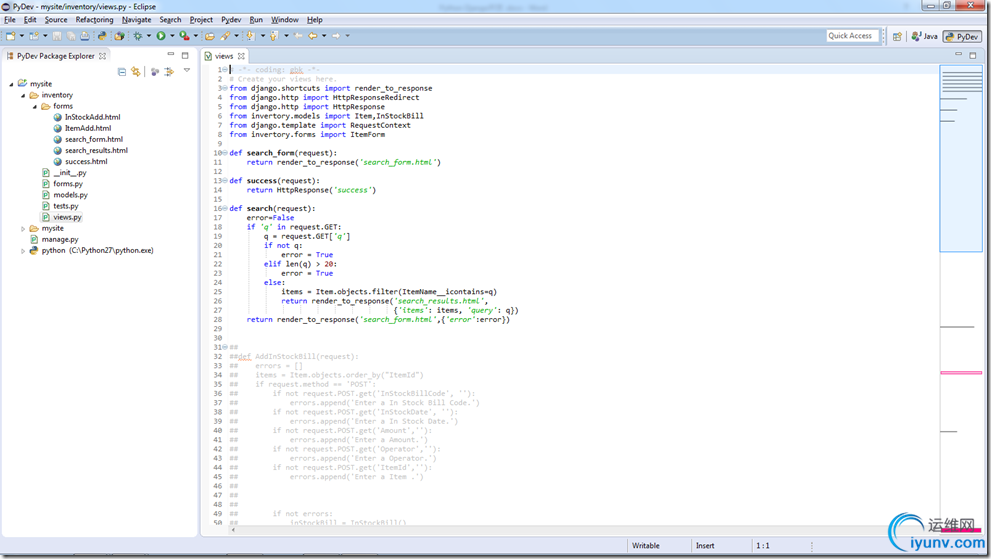
Task: Select search_results.html in the tree
Action: click(96, 150)
